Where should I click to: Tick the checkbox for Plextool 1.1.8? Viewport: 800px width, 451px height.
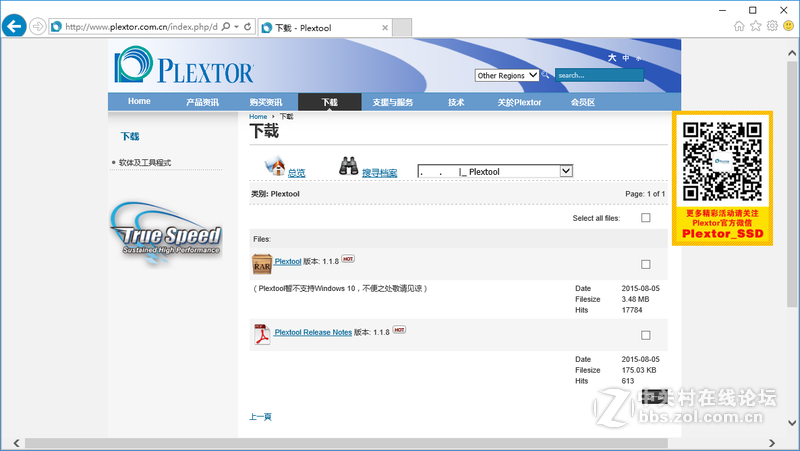646,264
